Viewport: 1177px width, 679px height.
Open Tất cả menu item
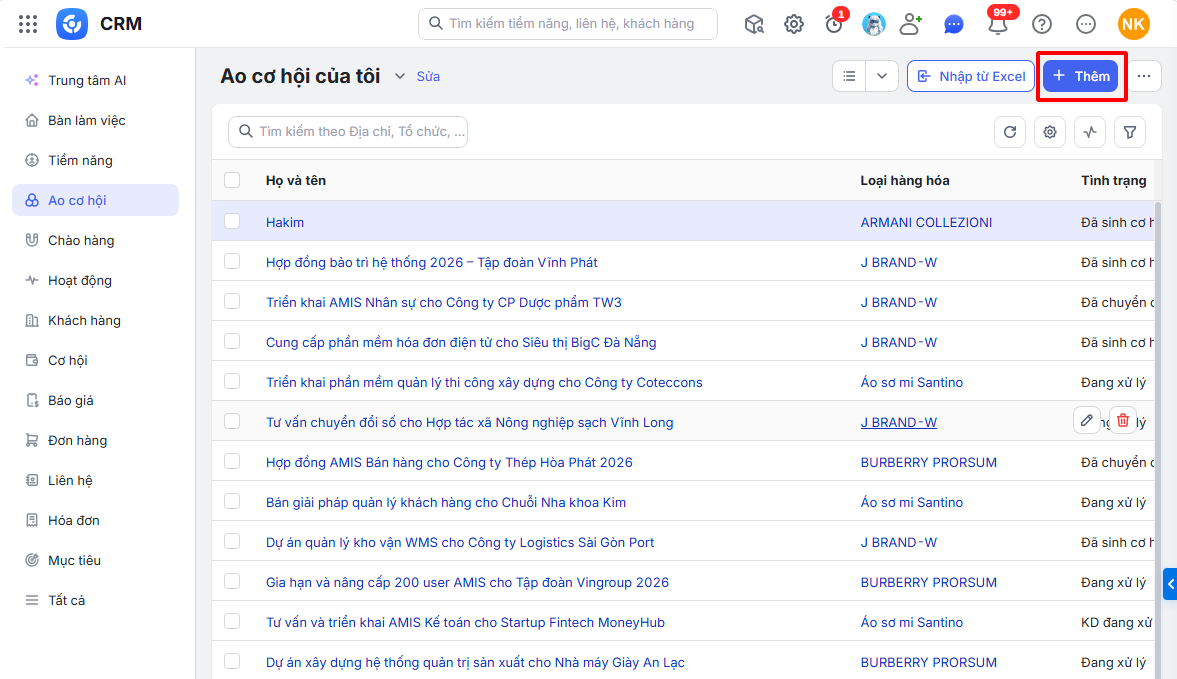click(95, 600)
